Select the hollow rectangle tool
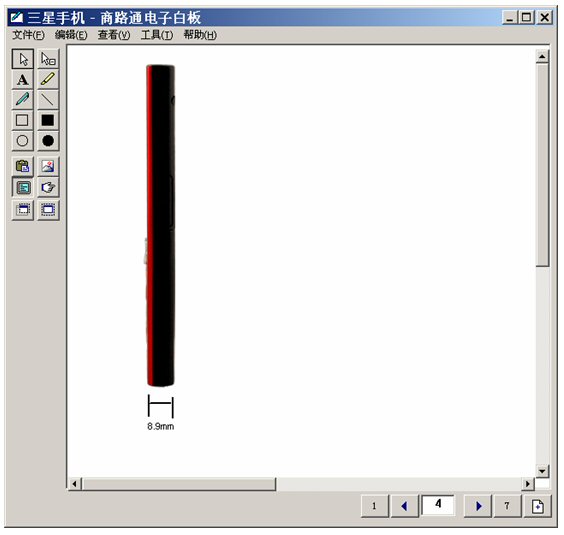The width and height of the screenshot is (564, 535). click(23, 120)
